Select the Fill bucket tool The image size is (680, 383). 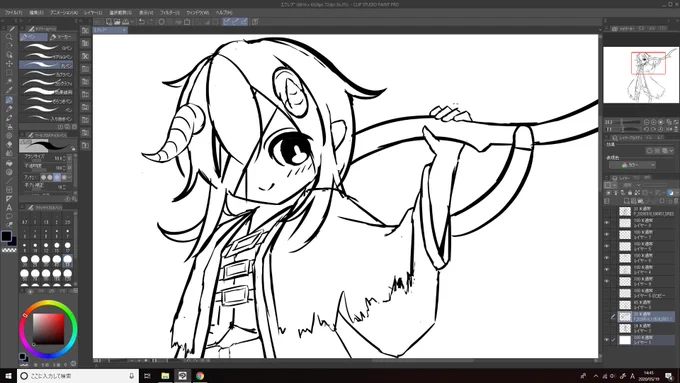(x=9, y=163)
